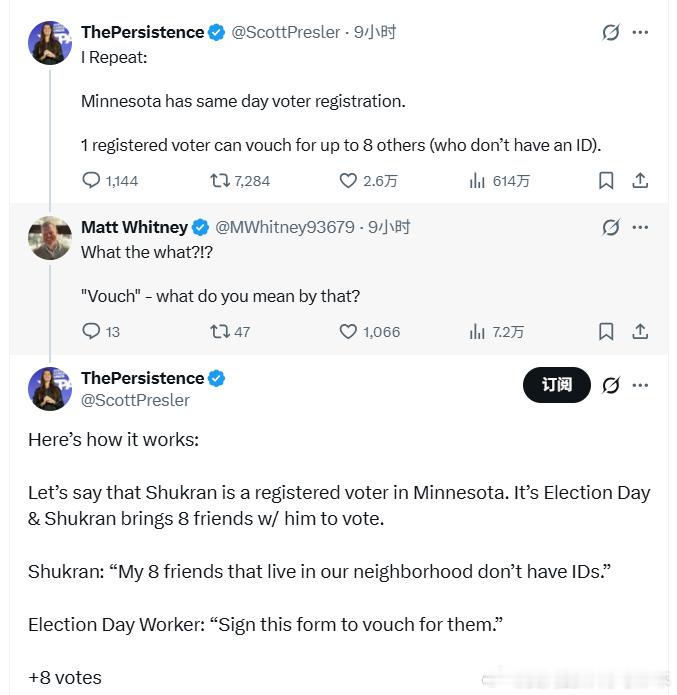Repost the post with 7,284 reposts
677x695 pixels.
coord(220,181)
